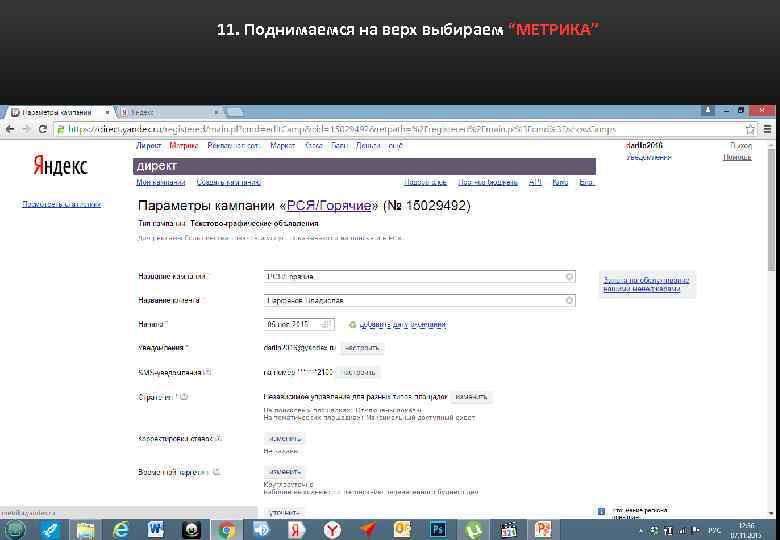Click the Google Chrome taskbar icon
The image size is (780, 540).
pos(227,530)
